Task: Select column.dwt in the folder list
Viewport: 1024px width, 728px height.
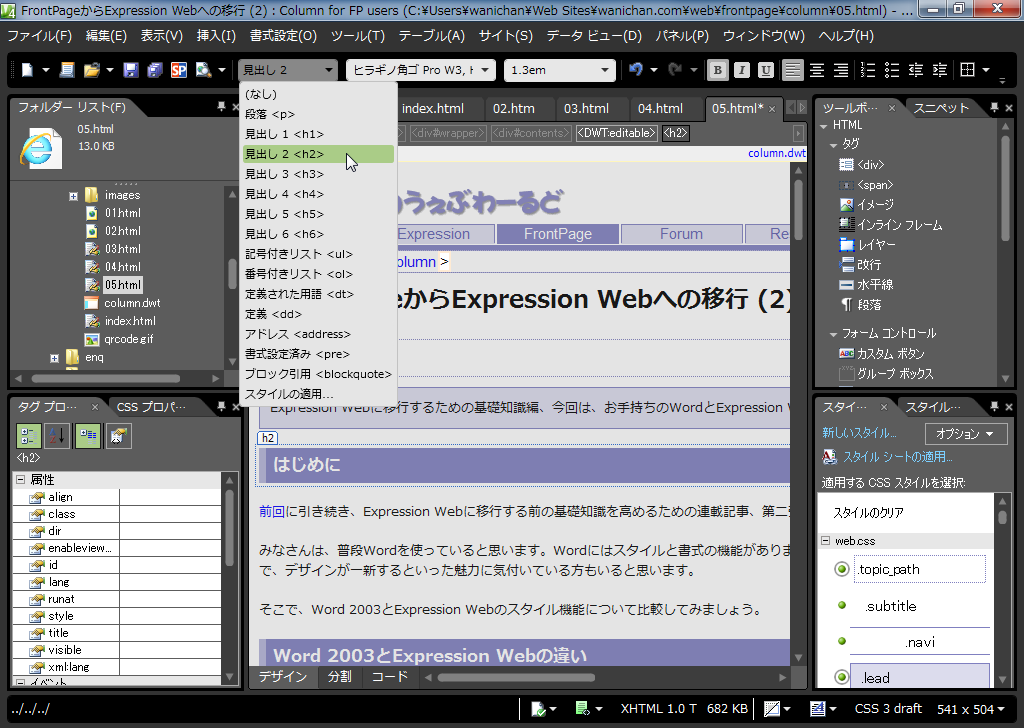Action: (x=132, y=303)
